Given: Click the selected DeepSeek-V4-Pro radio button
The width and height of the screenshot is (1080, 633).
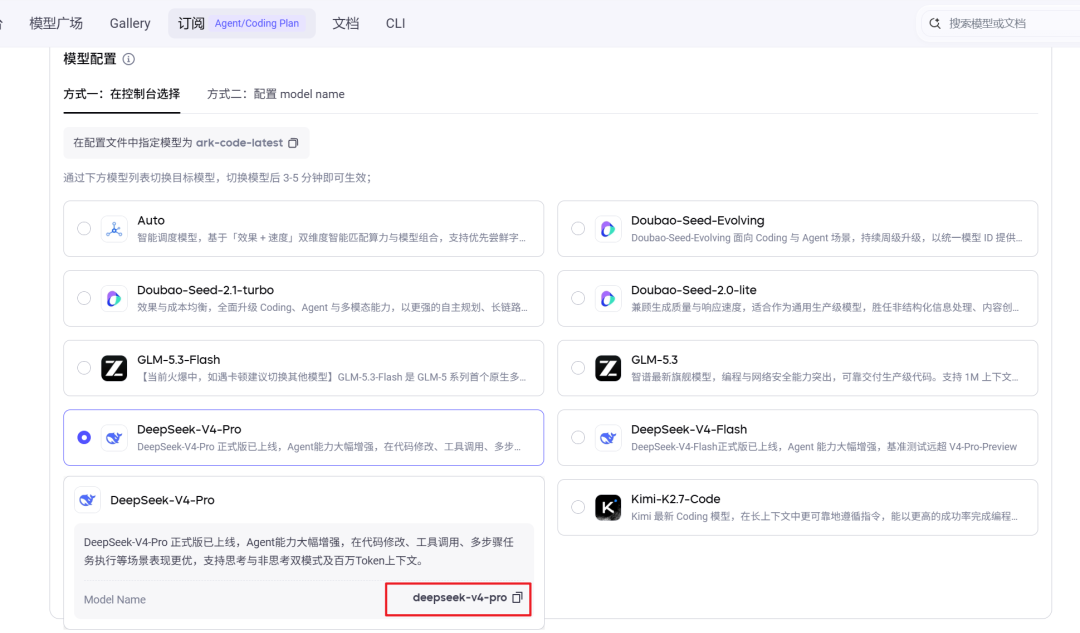Looking at the screenshot, I should [x=84, y=437].
